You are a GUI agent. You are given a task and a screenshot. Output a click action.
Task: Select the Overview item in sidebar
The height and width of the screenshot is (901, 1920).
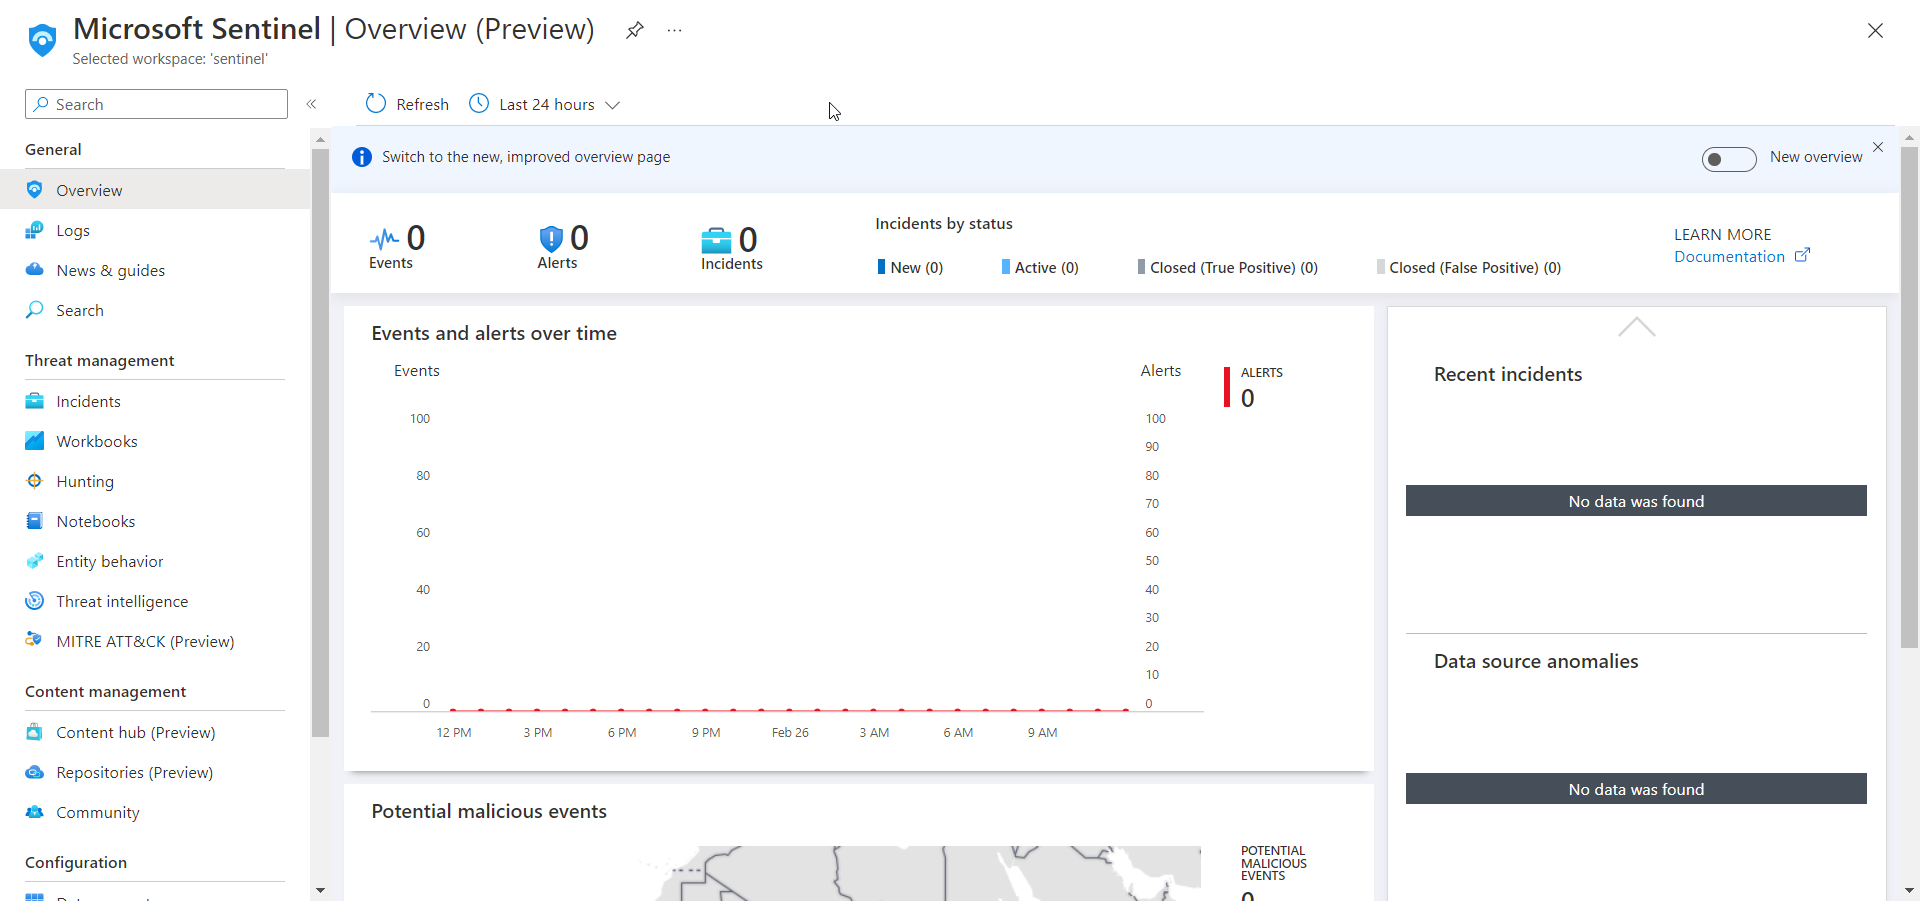tap(155, 190)
